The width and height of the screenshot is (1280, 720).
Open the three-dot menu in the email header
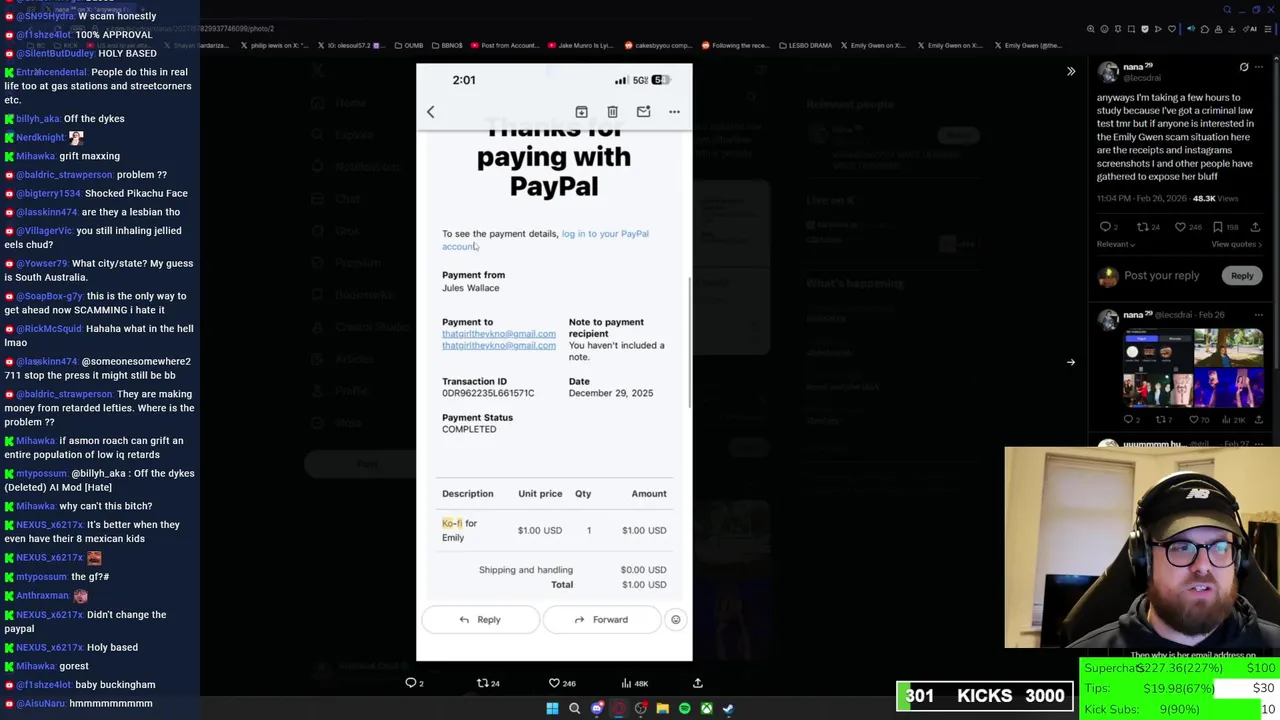tap(674, 112)
